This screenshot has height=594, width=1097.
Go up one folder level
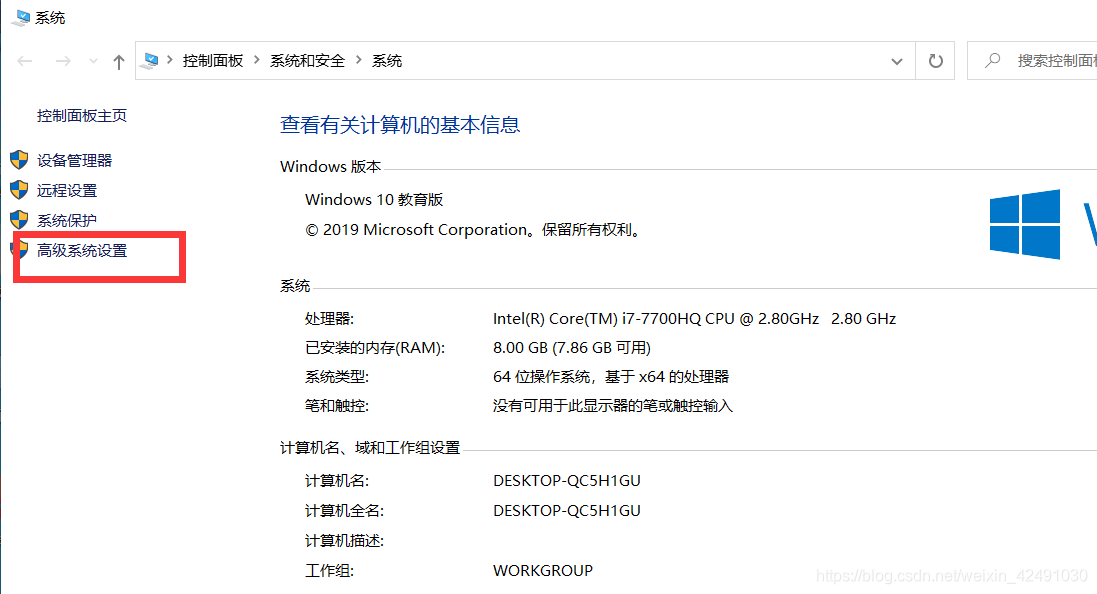click(x=119, y=62)
